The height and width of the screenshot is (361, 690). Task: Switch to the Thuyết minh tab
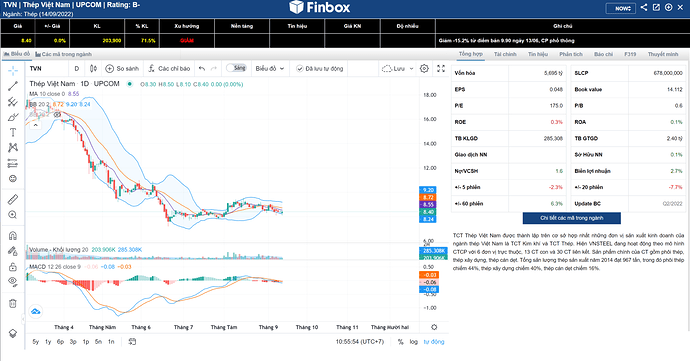(x=663, y=54)
